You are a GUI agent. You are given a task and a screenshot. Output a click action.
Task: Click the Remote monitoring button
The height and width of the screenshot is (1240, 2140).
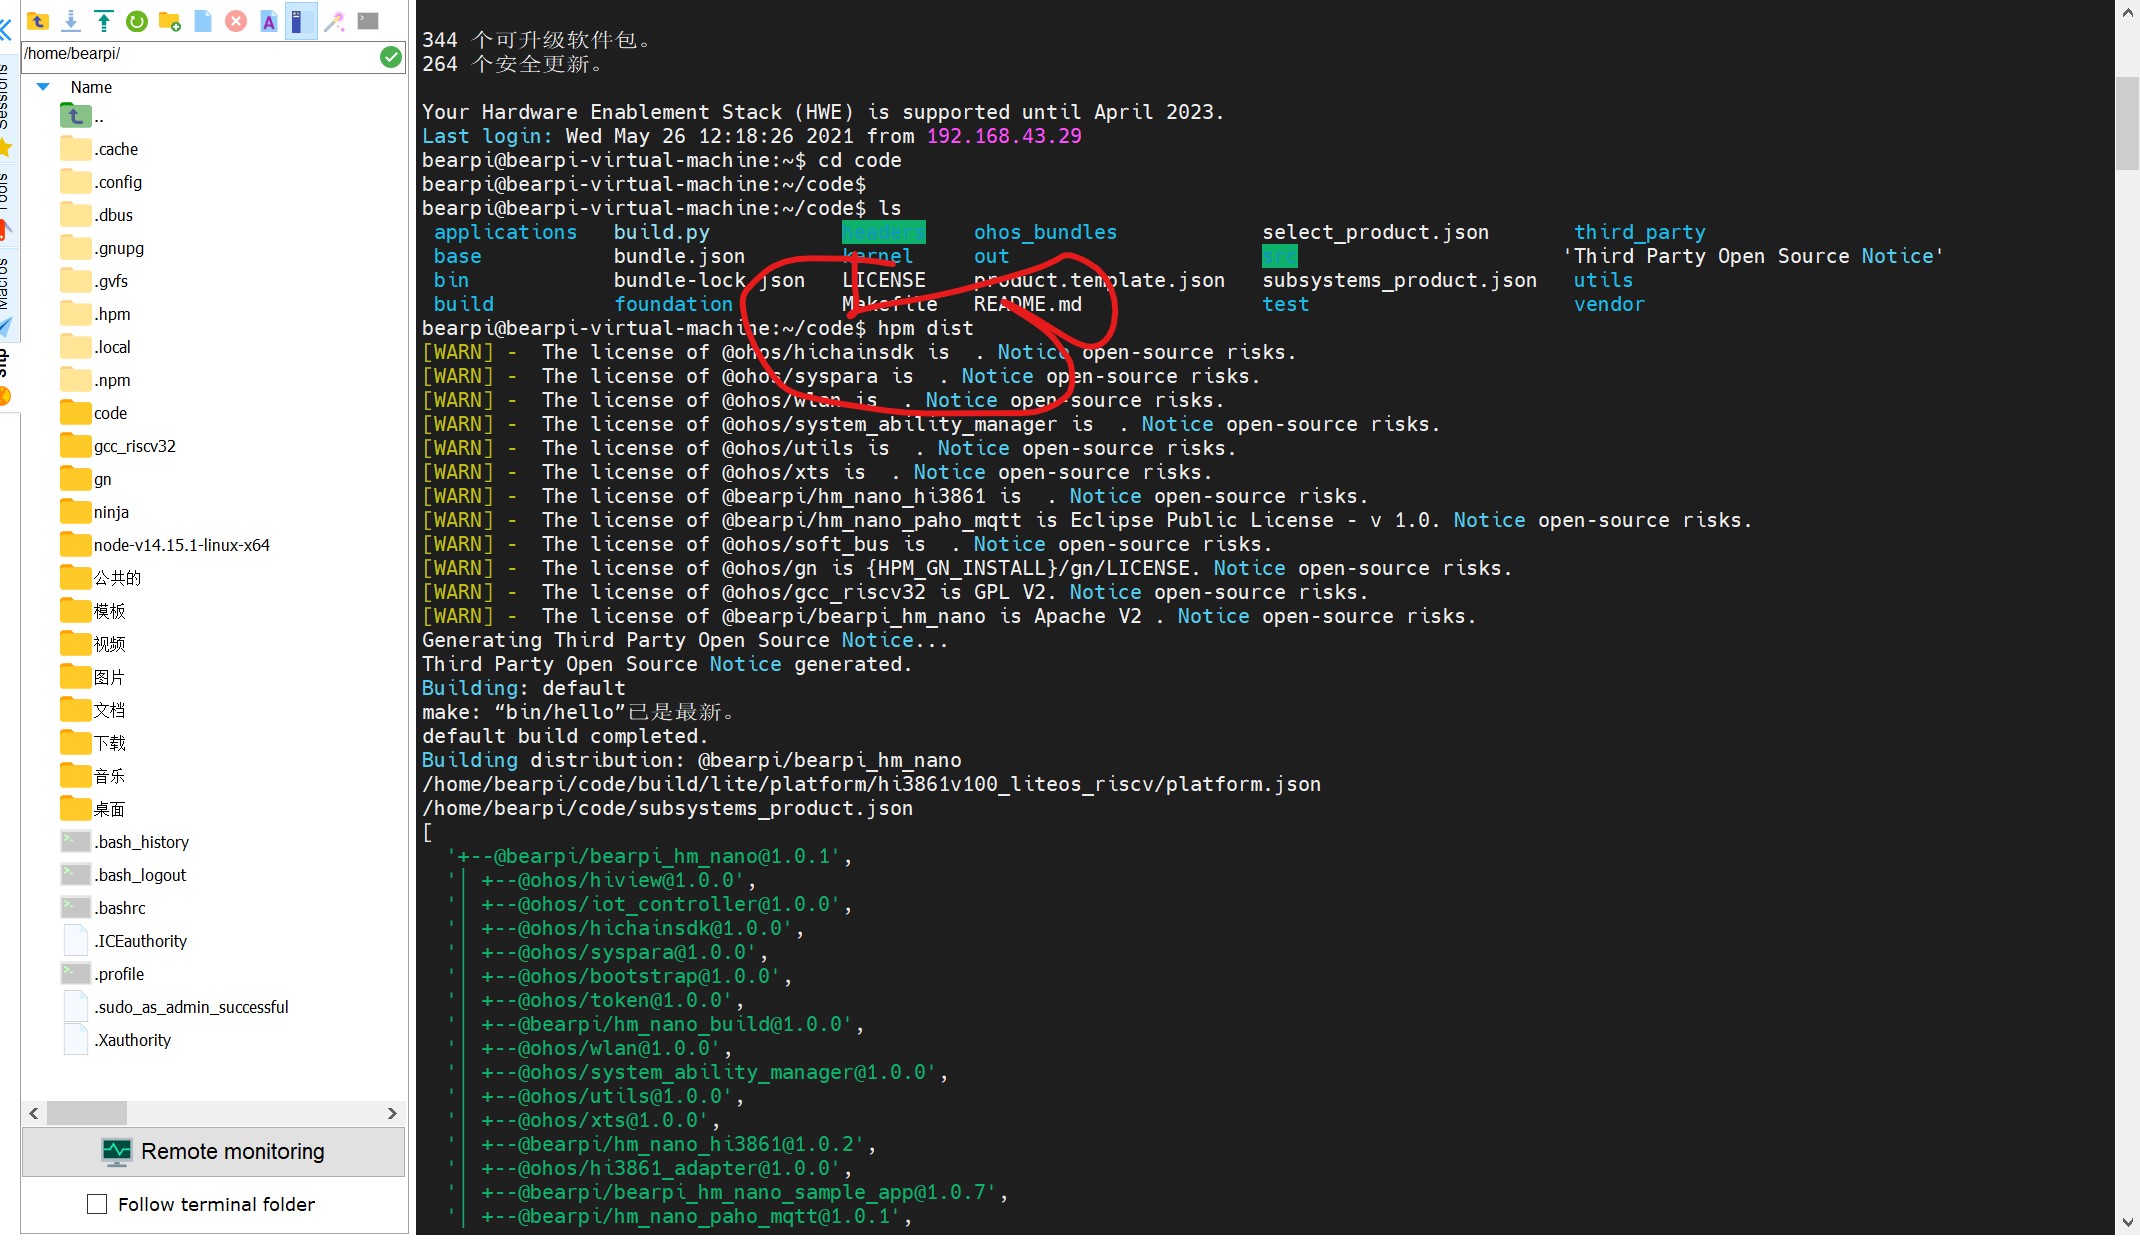tap(213, 1152)
